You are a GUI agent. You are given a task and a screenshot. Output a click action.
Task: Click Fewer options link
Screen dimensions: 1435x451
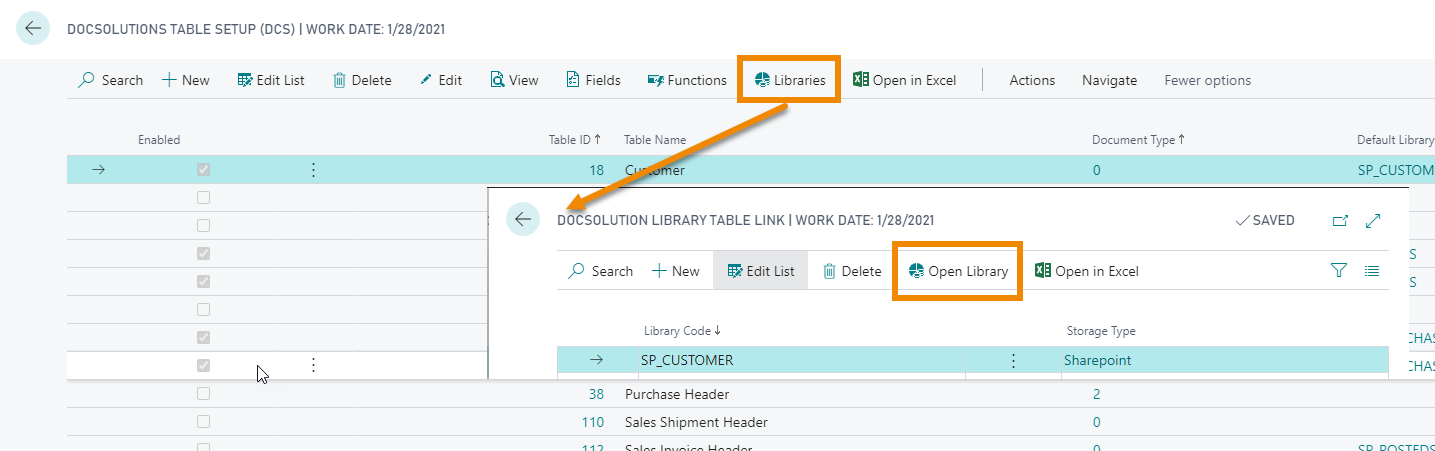coord(1207,80)
